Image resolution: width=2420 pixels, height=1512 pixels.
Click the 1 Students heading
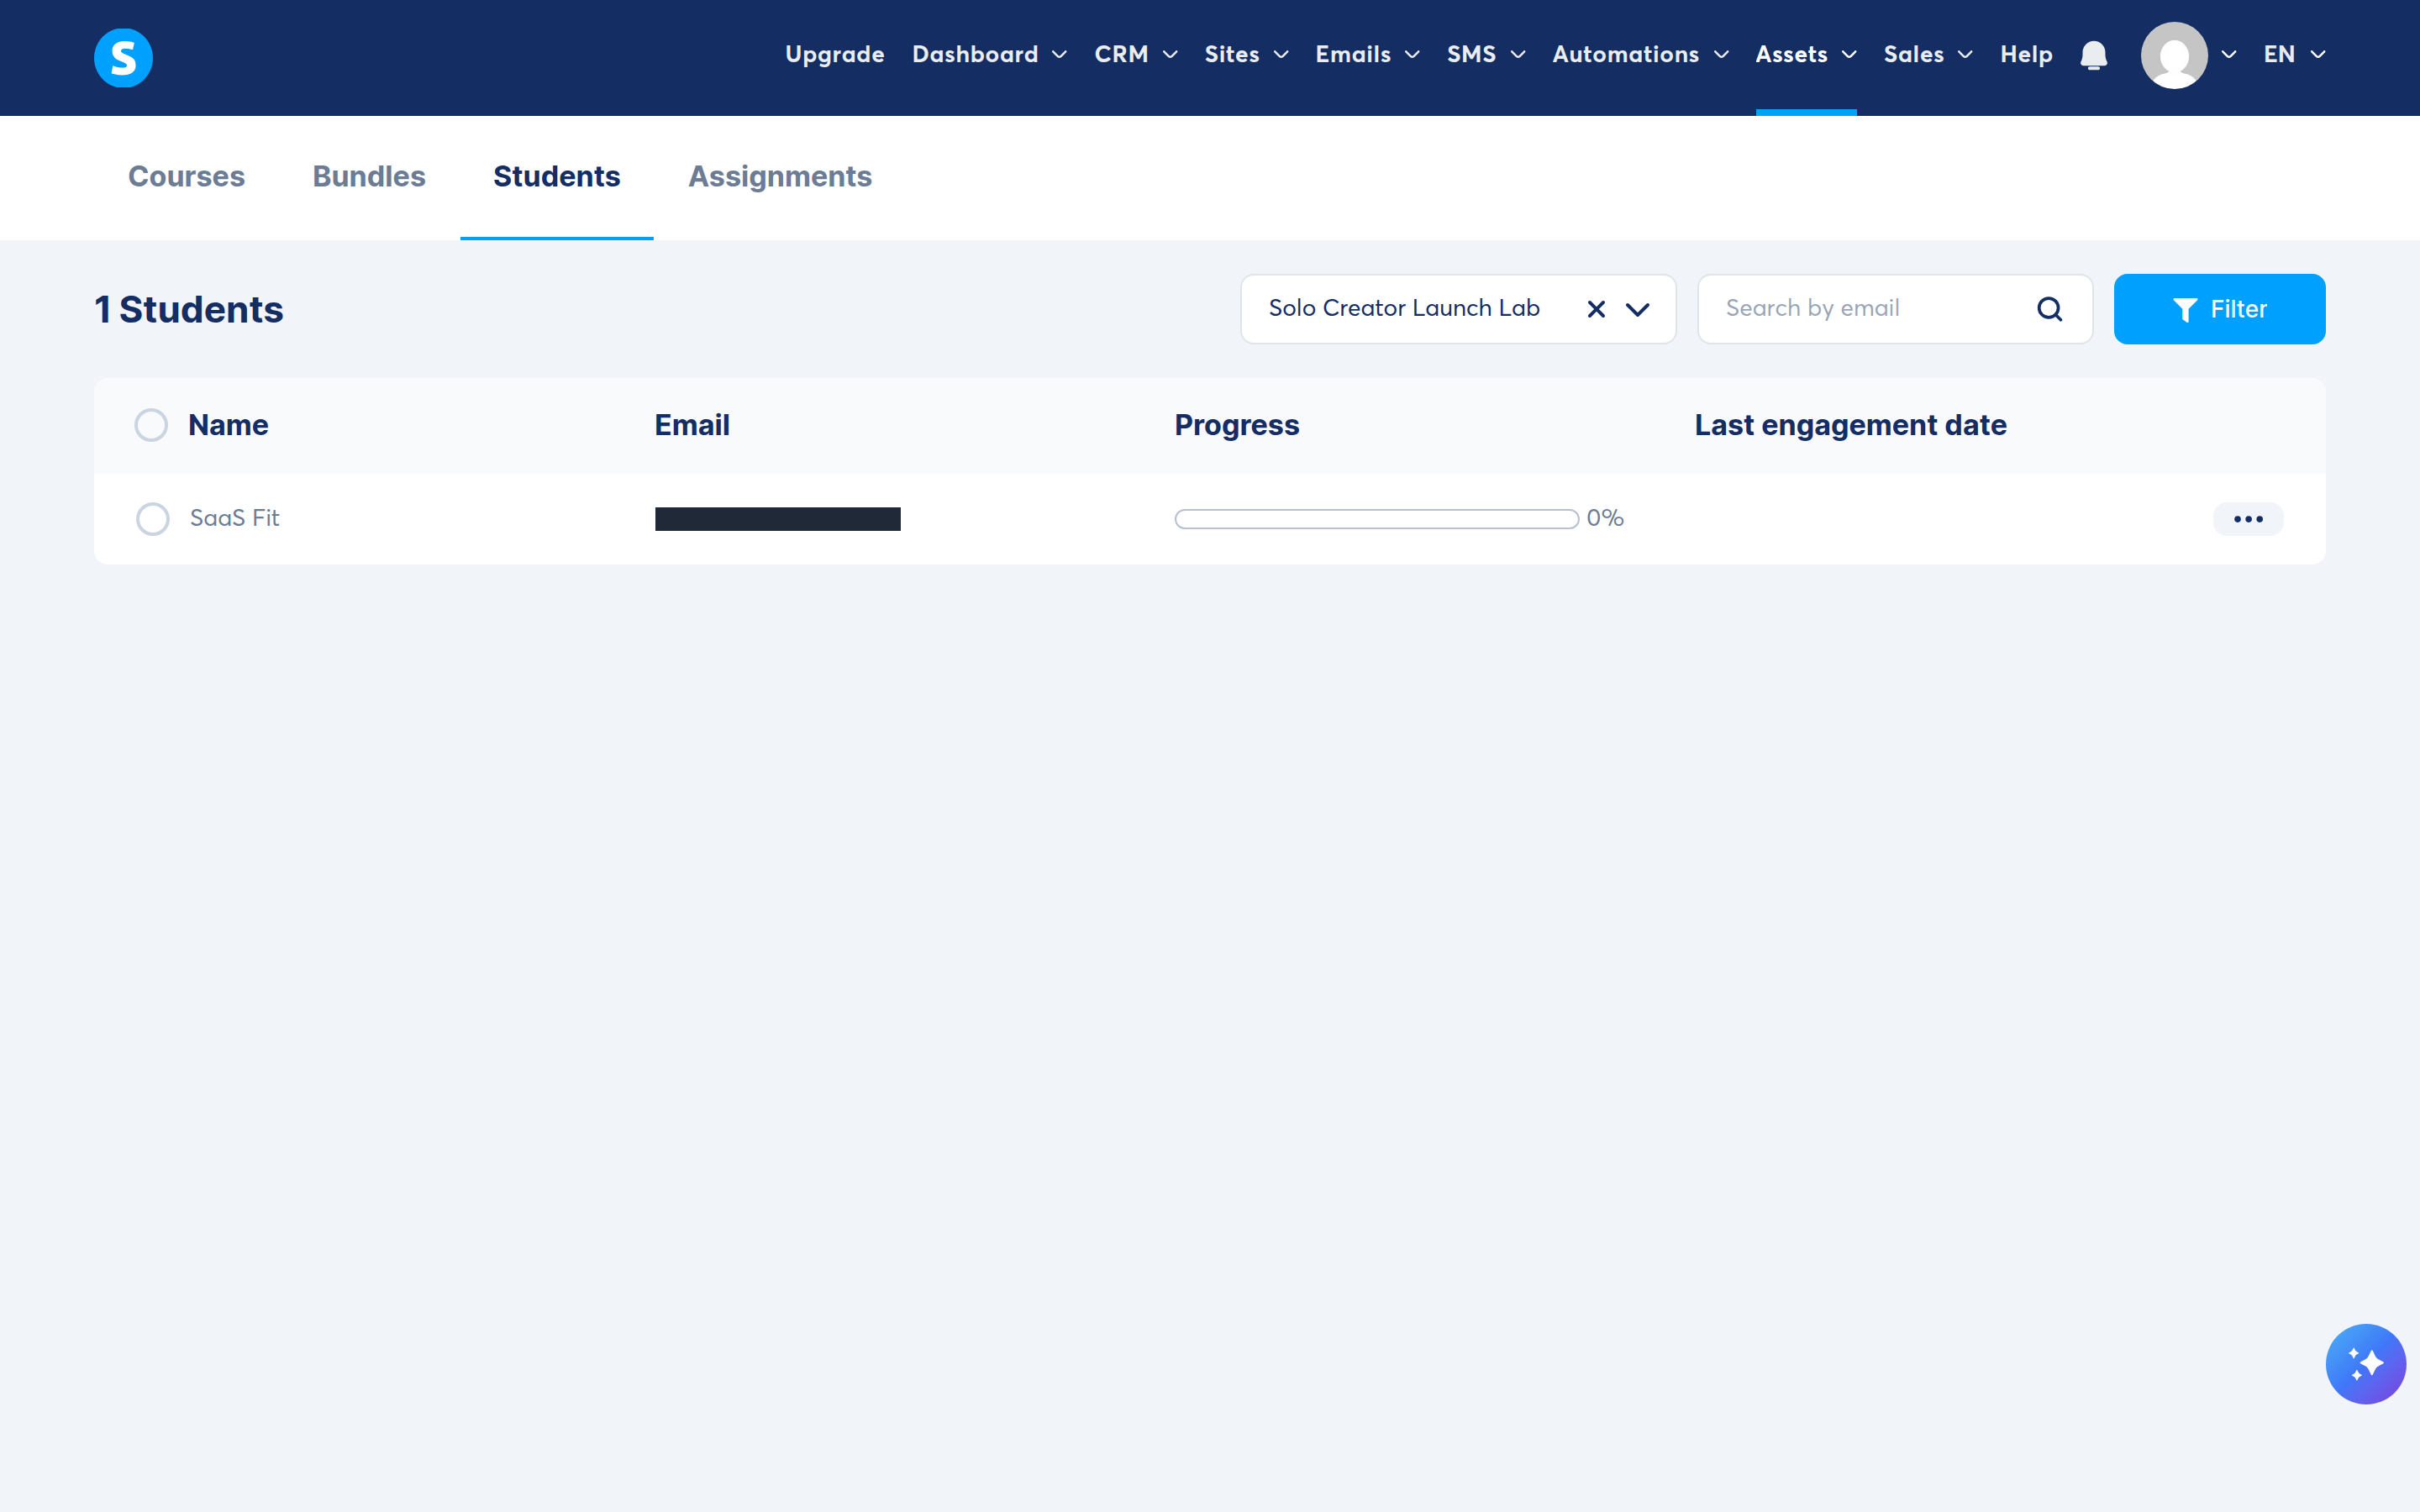(189, 309)
